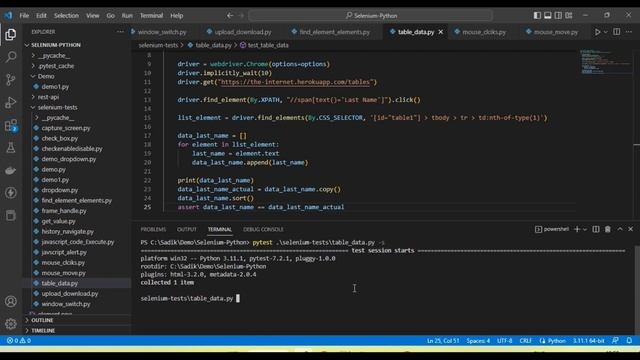This screenshot has width=640, height=360.
Task: Open the Explorer view in activity bar
Action: click(x=11, y=35)
